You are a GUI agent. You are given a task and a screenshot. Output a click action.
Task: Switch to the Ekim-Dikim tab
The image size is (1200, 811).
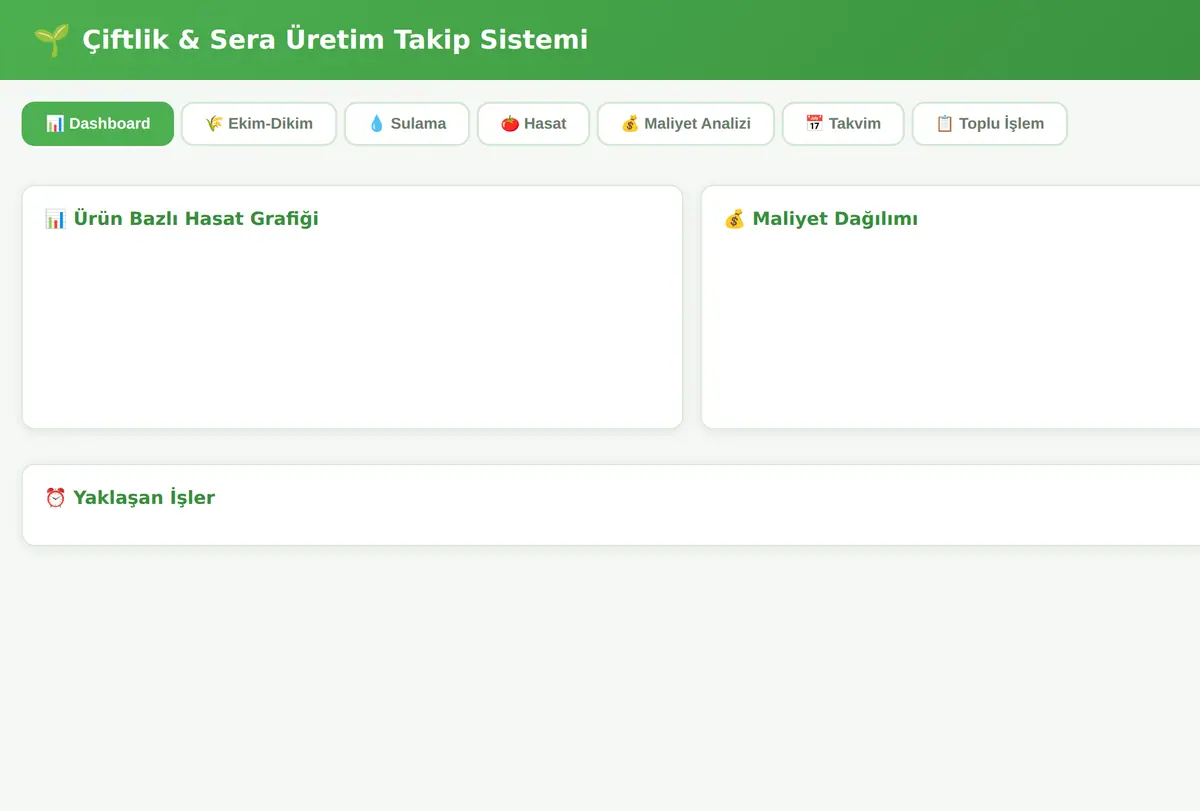point(259,124)
